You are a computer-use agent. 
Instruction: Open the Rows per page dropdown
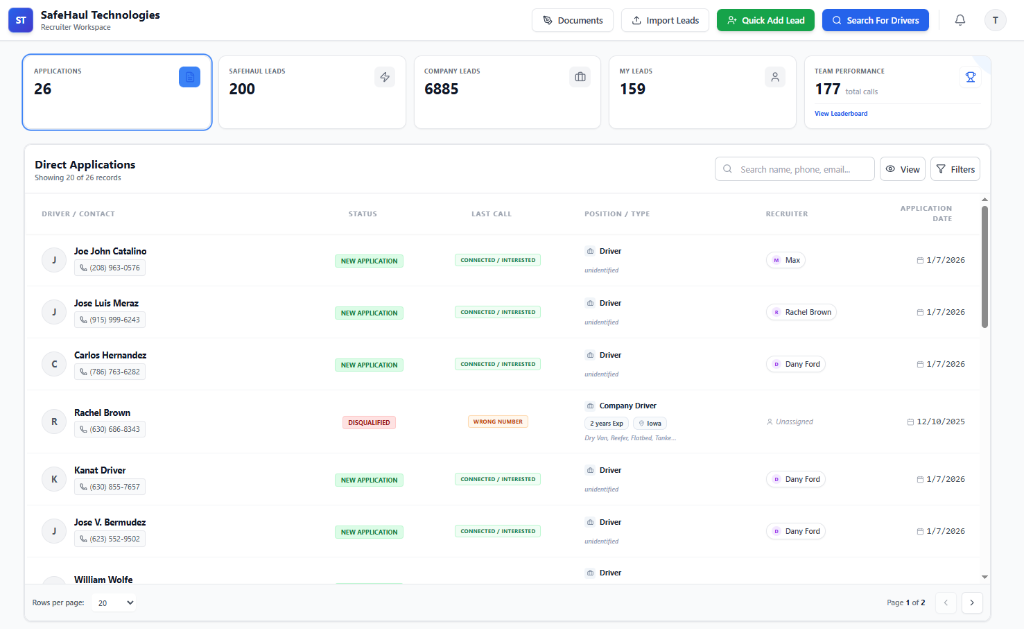click(114, 603)
